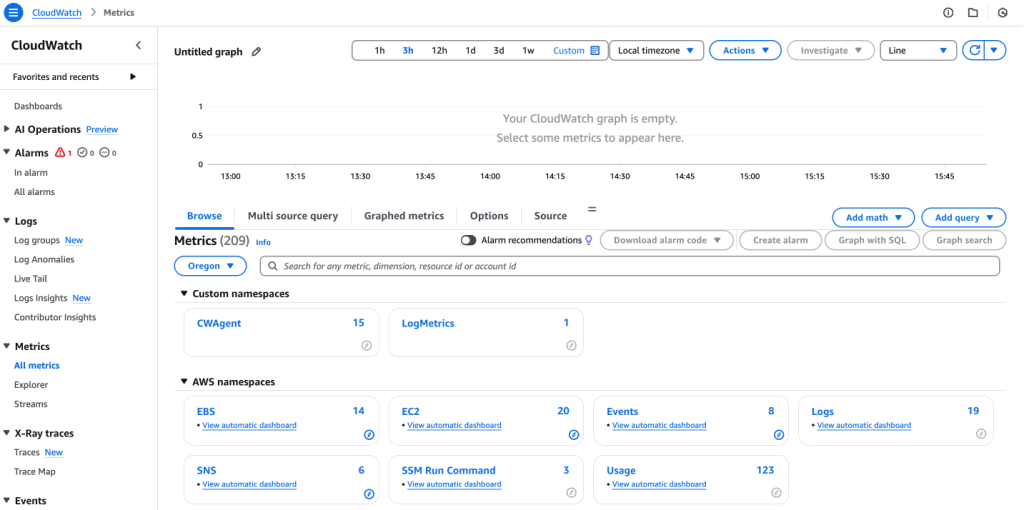The height and width of the screenshot is (510, 1024).
Task: Click the pencil icon to rename graph
Action: pyautogui.click(x=257, y=52)
